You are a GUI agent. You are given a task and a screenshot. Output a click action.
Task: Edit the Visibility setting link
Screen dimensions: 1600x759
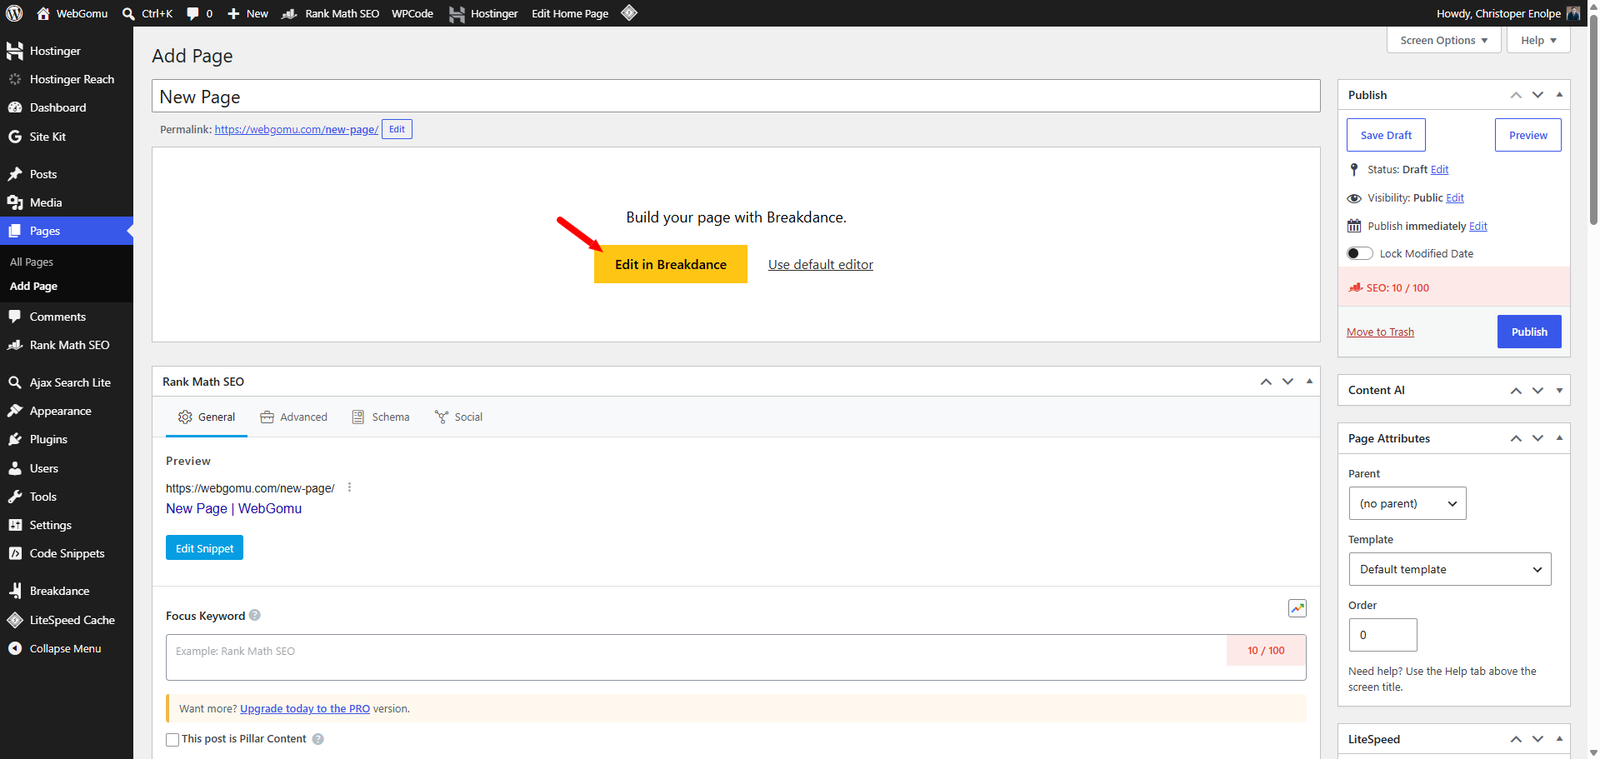point(1455,198)
